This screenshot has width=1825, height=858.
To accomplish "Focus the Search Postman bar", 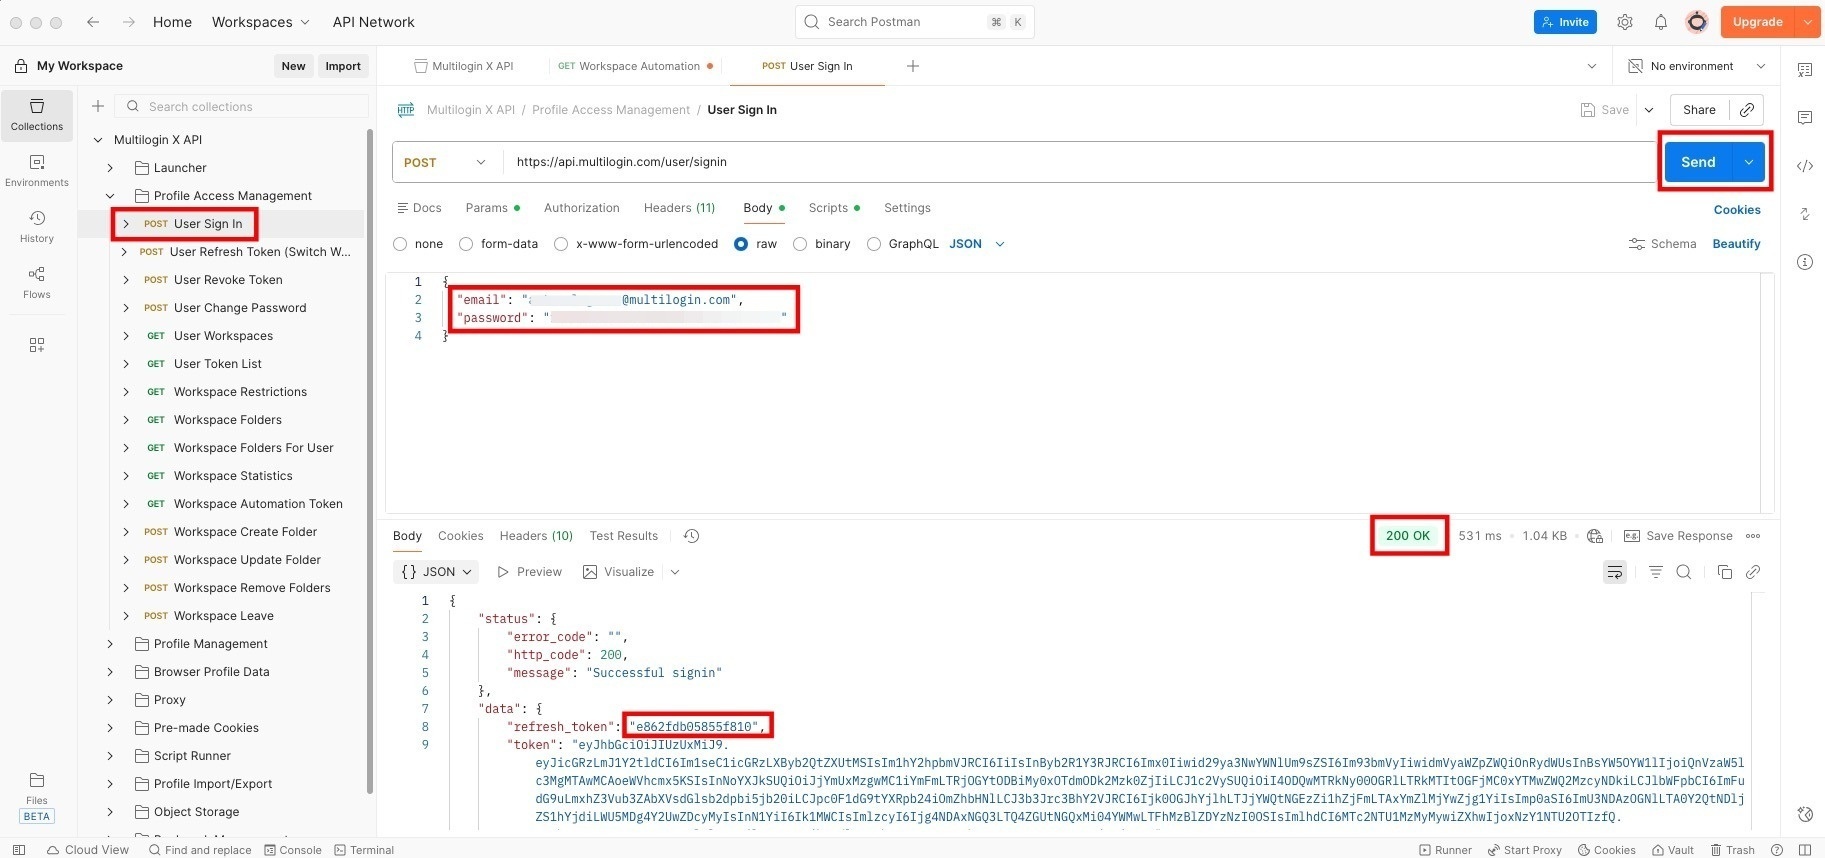I will 915,22.
